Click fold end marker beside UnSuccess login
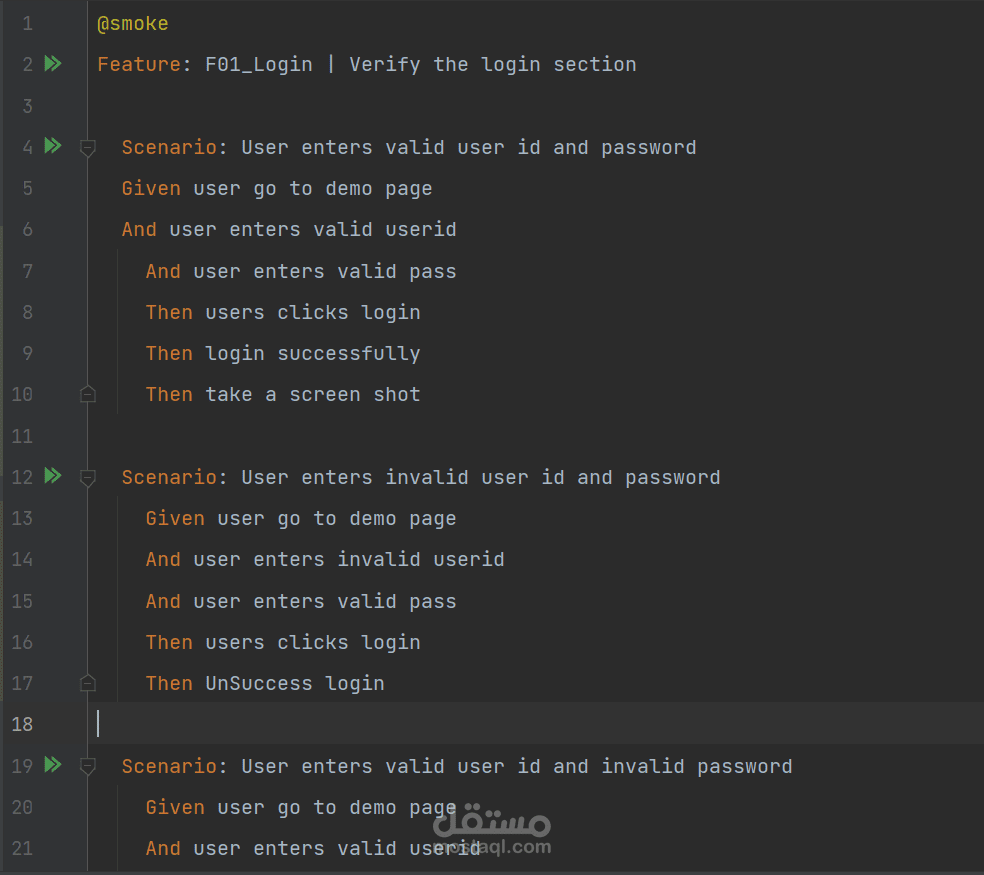The image size is (984, 875). tap(88, 683)
